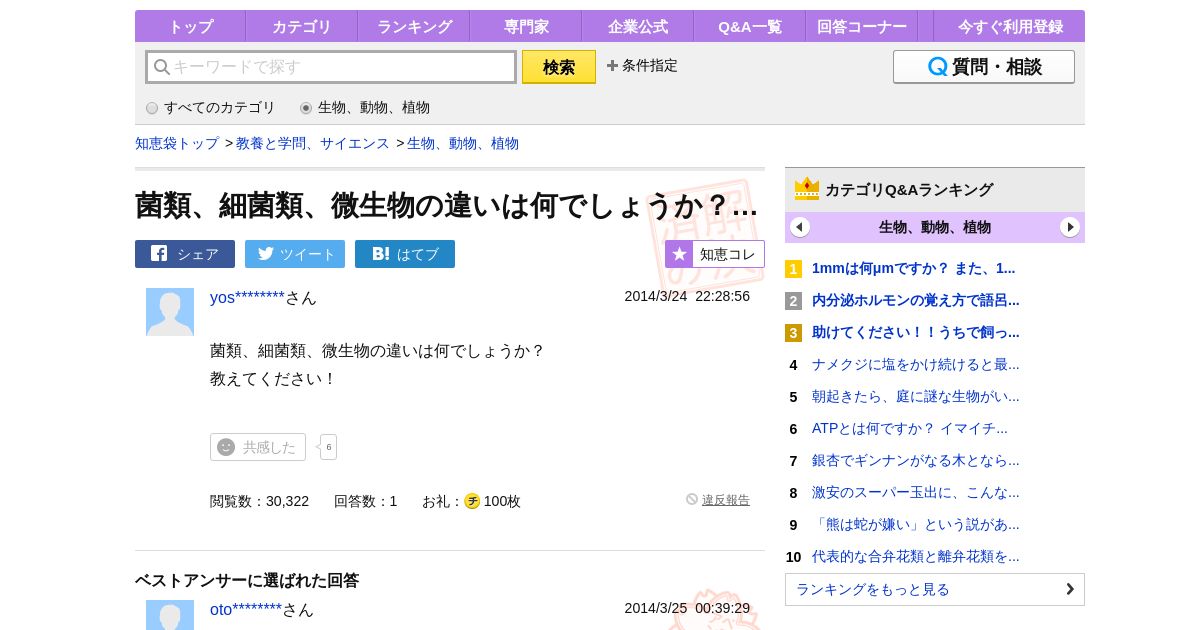Open 教養と学問、サイエンス breadcrumb link

[x=313, y=144]
